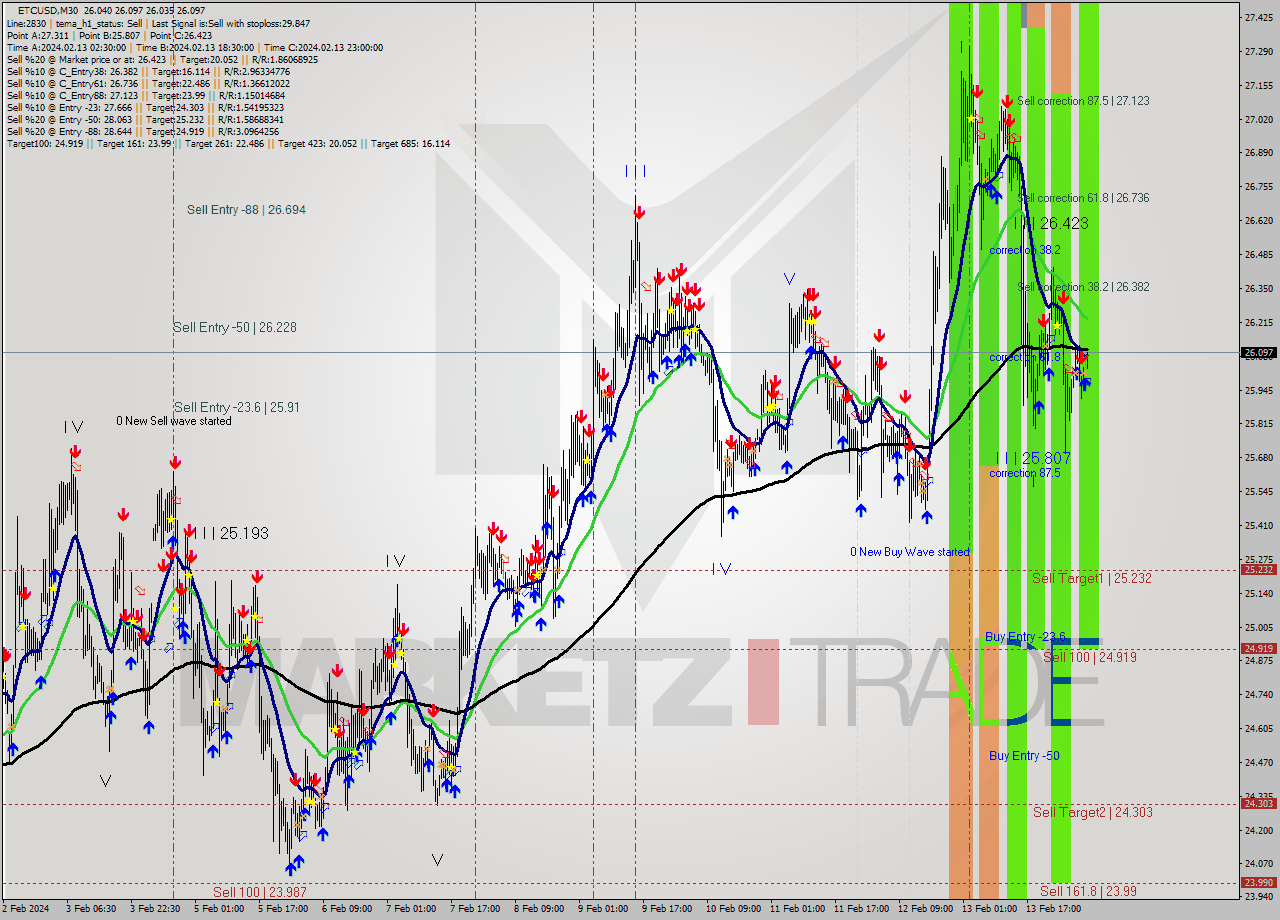
Task: Click 'Sell correction 38.2 | 26.382' label
Action: click(x=1083, y=287)
